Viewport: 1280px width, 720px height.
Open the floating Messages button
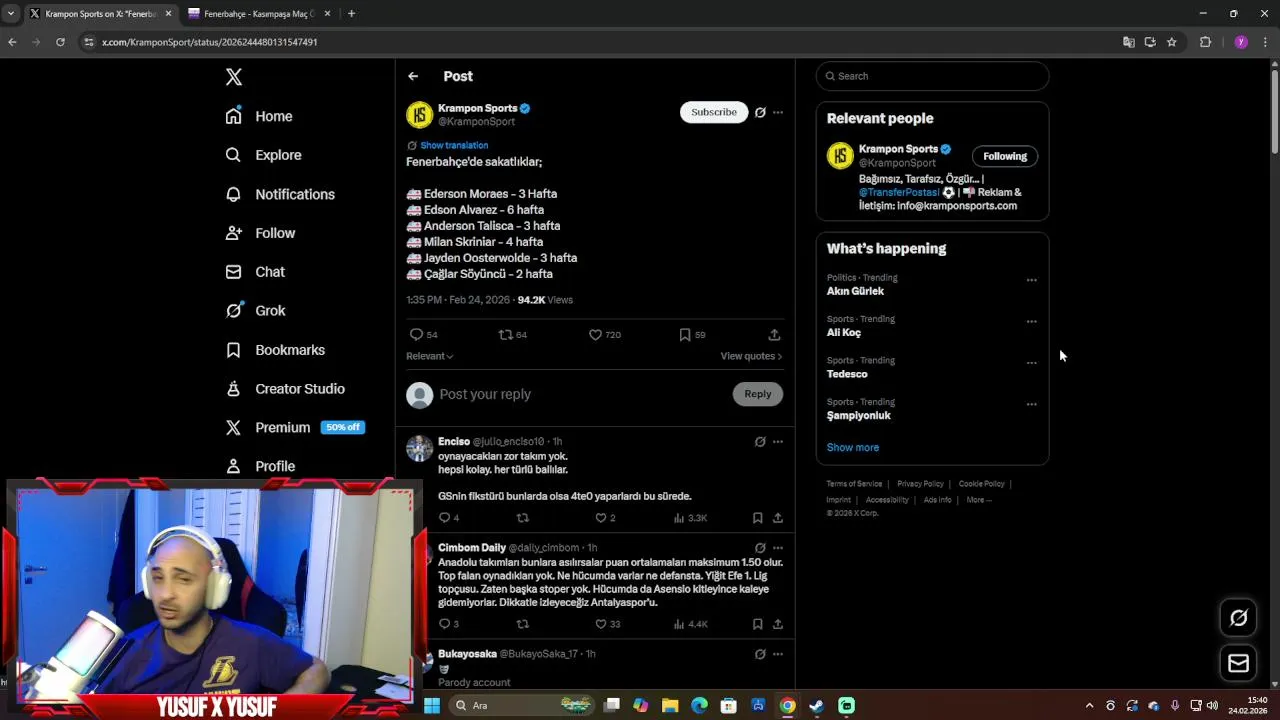click(x=1238, y=663)
